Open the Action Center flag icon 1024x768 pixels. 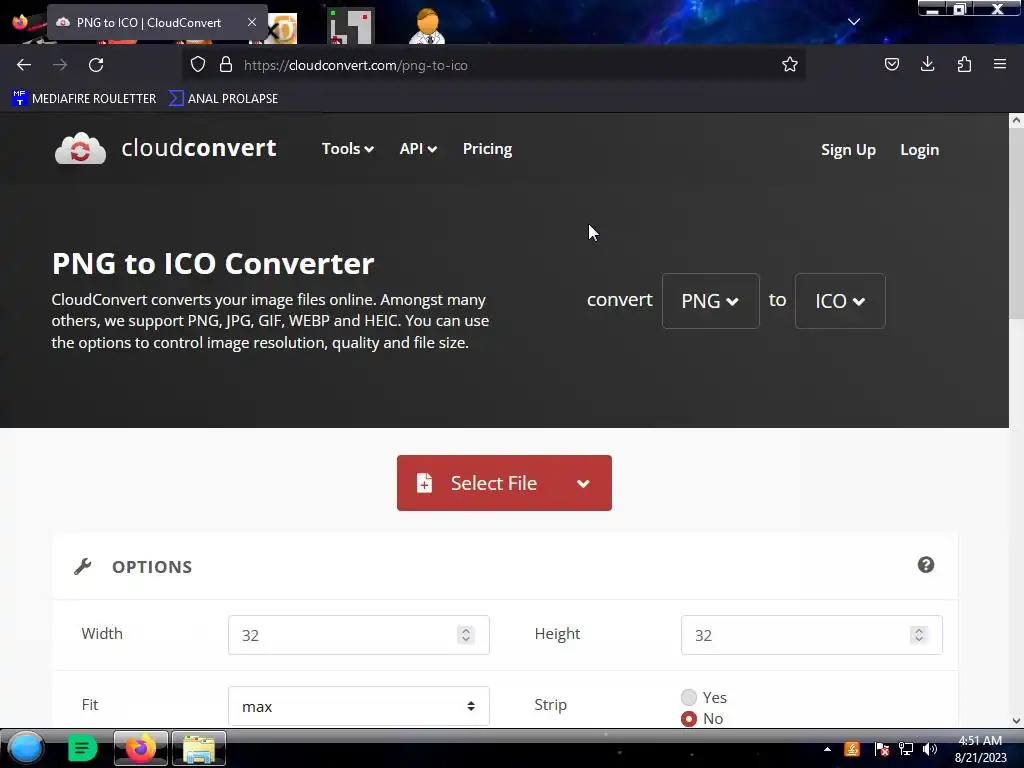pos(881,749)
